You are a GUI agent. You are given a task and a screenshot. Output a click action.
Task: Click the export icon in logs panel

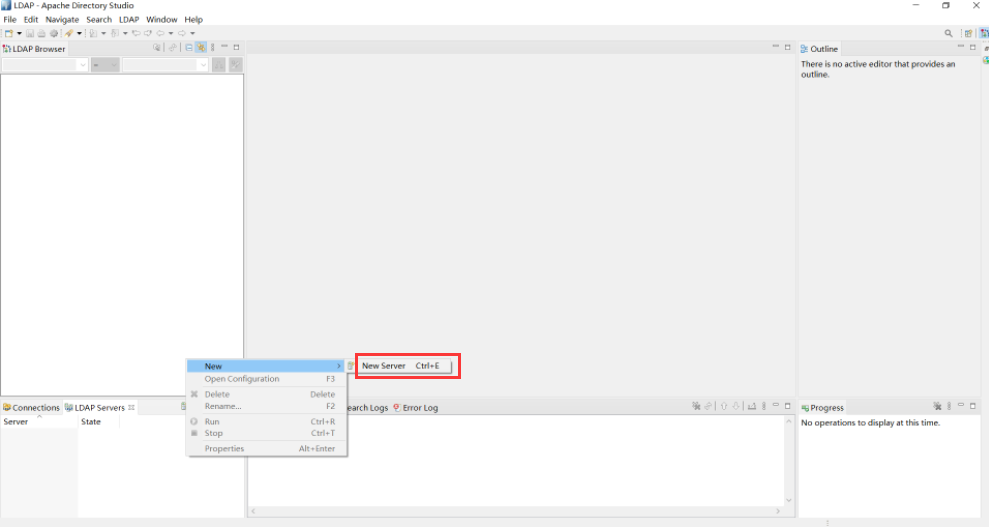point(752,407)
